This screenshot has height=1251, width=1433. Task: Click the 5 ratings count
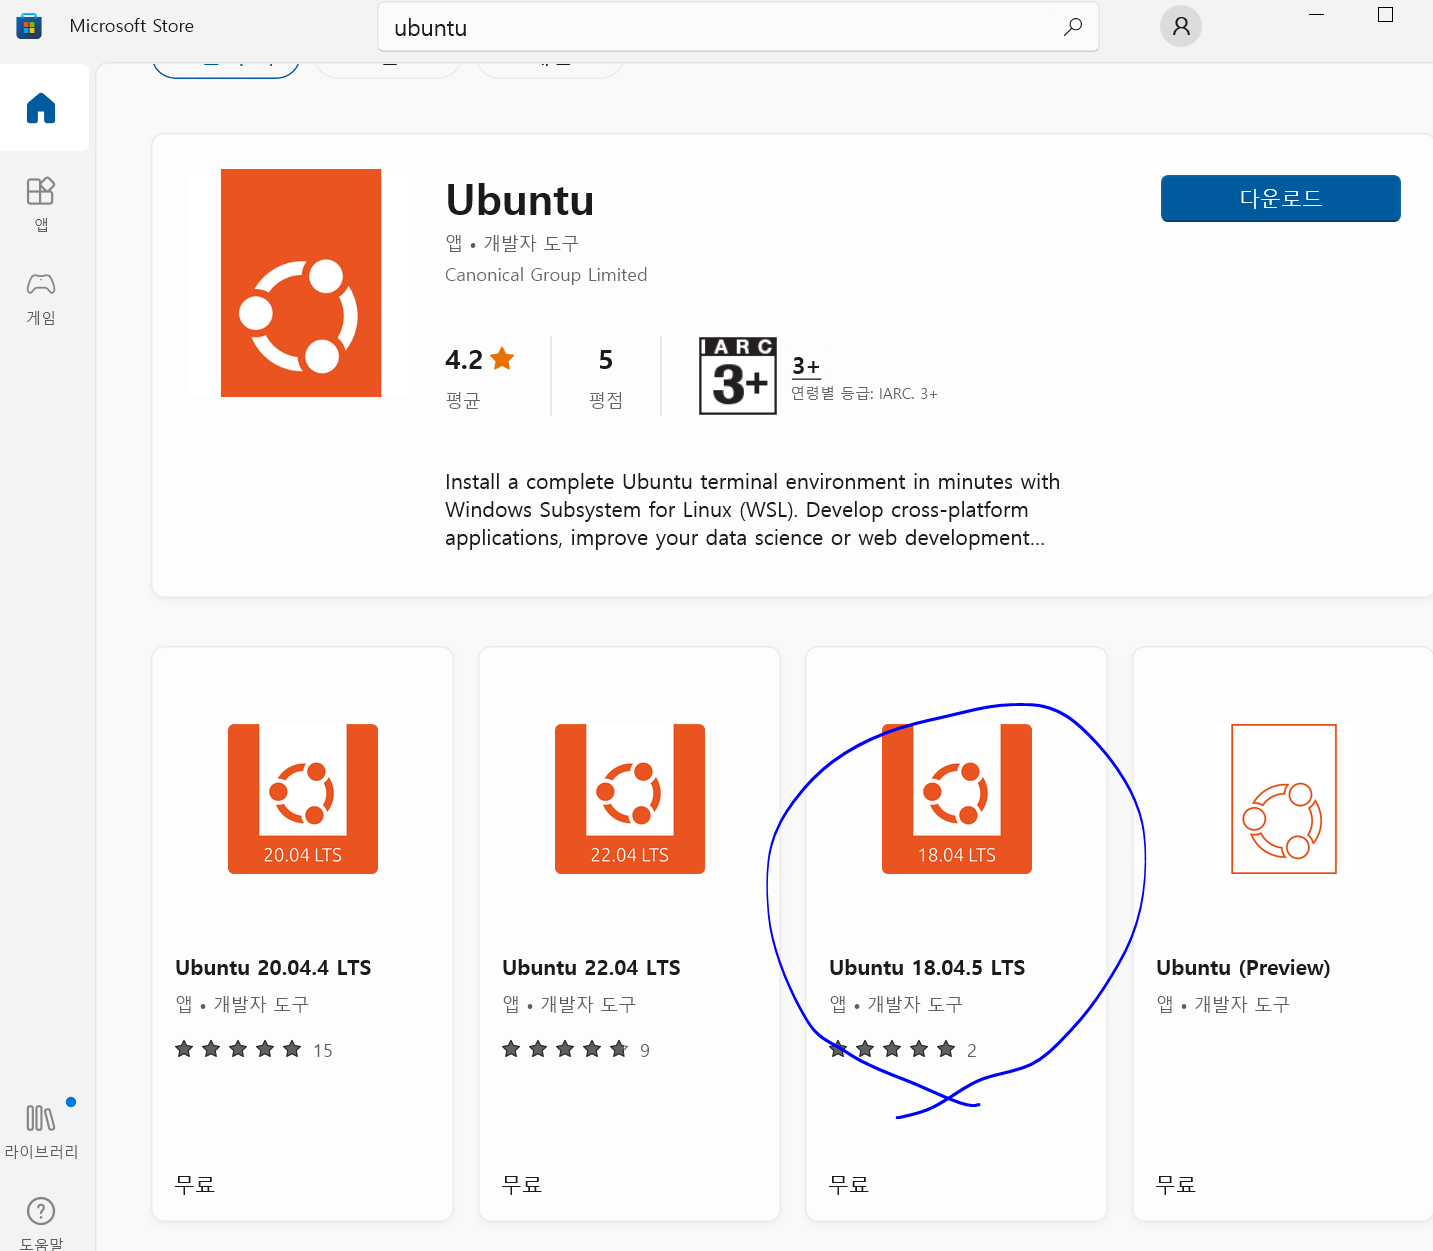[x=606, y=359]
